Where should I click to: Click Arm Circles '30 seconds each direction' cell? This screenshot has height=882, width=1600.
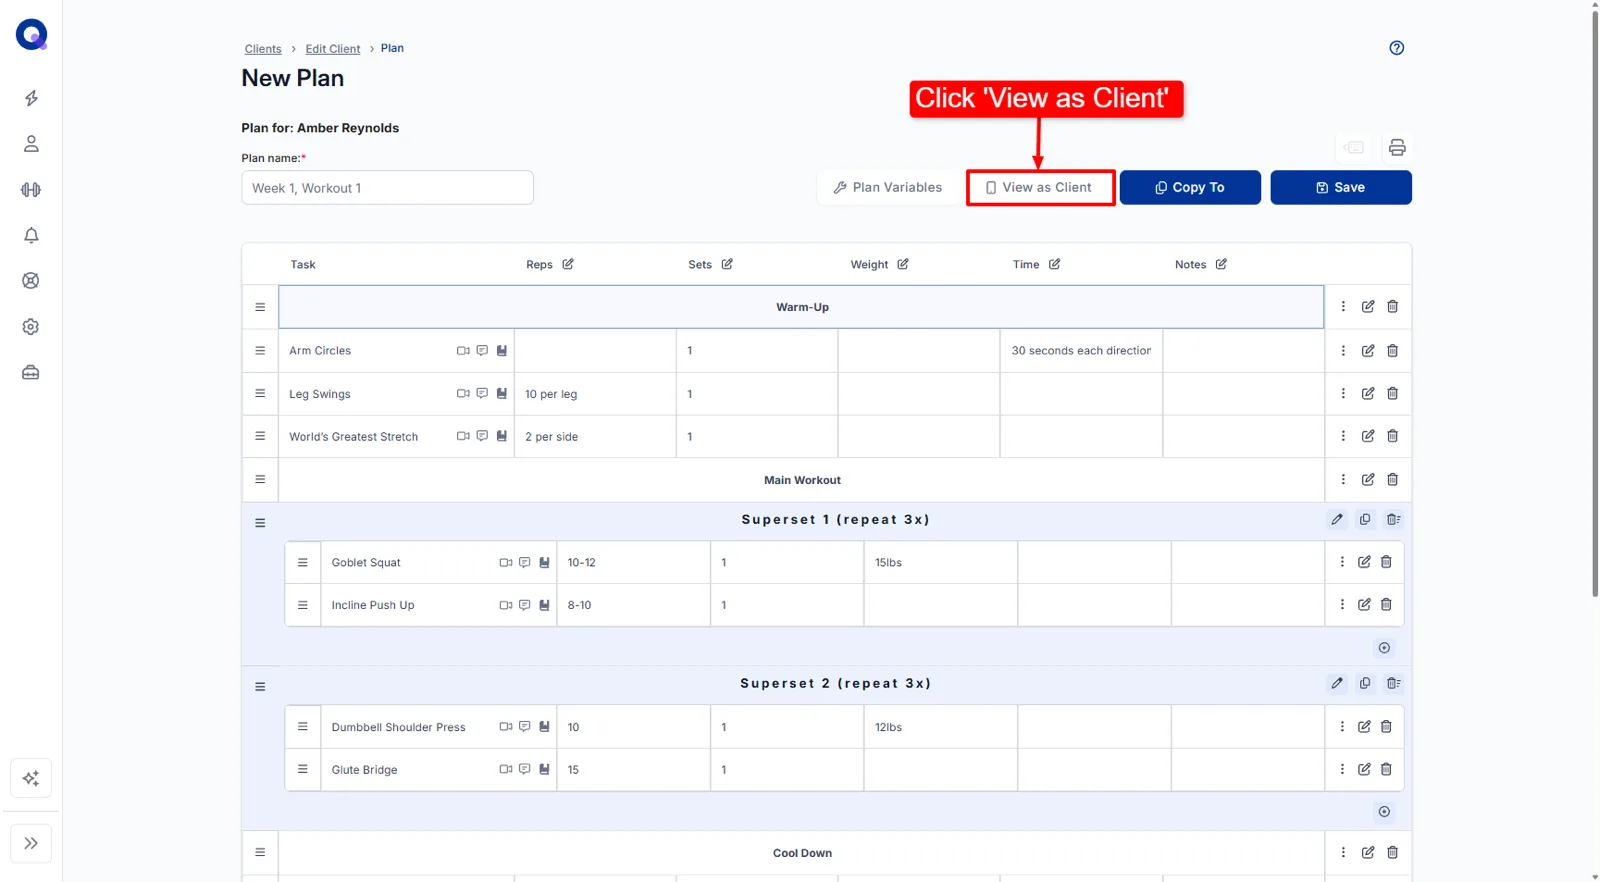1081,351
